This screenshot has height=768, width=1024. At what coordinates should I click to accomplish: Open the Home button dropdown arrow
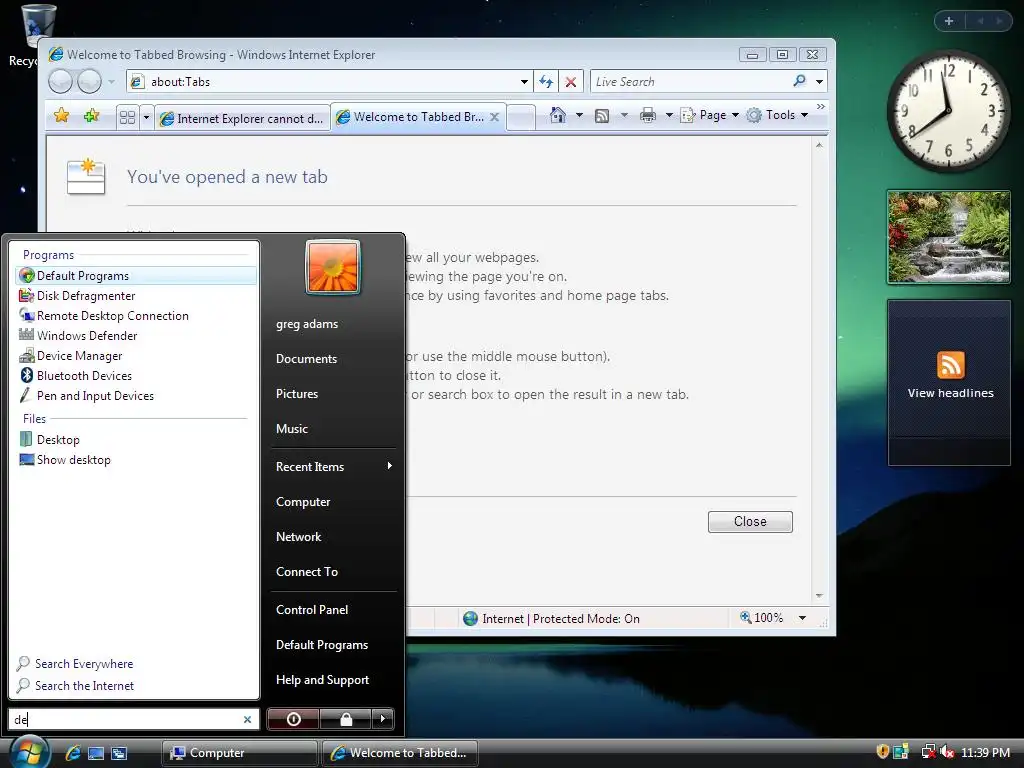pos(579,115)
